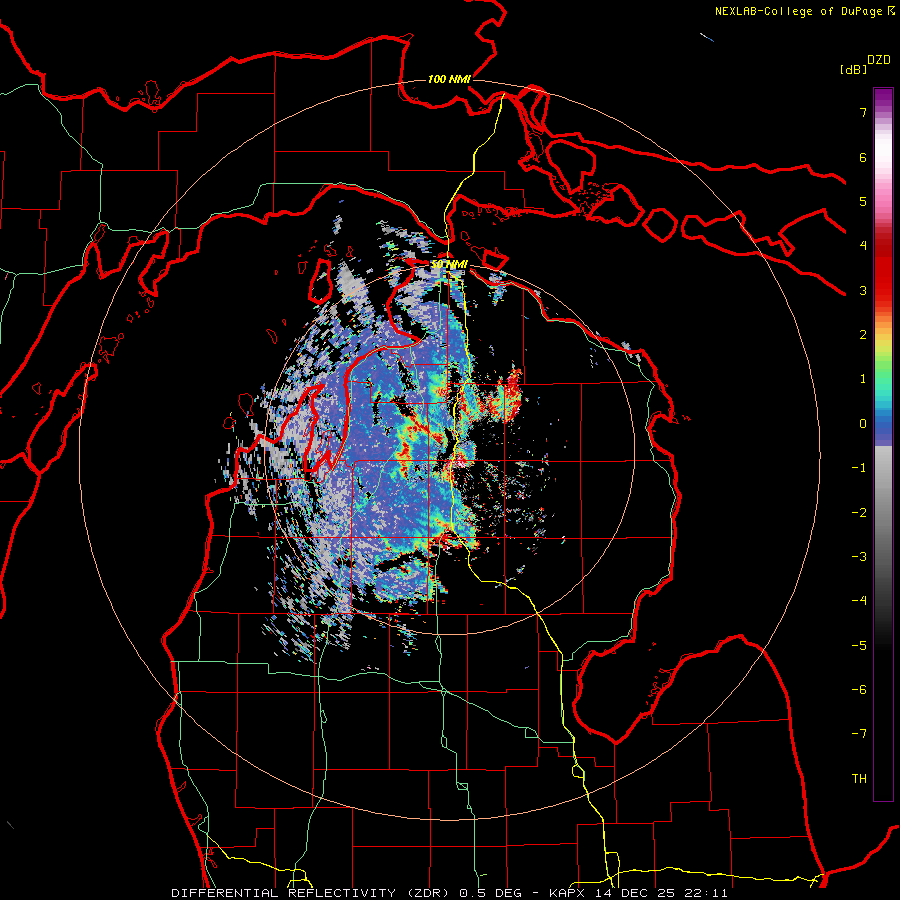The width and height of the screenshot is (900, 900).
Task: Select the -3 value on the scale
Action: tap(859, 557)
